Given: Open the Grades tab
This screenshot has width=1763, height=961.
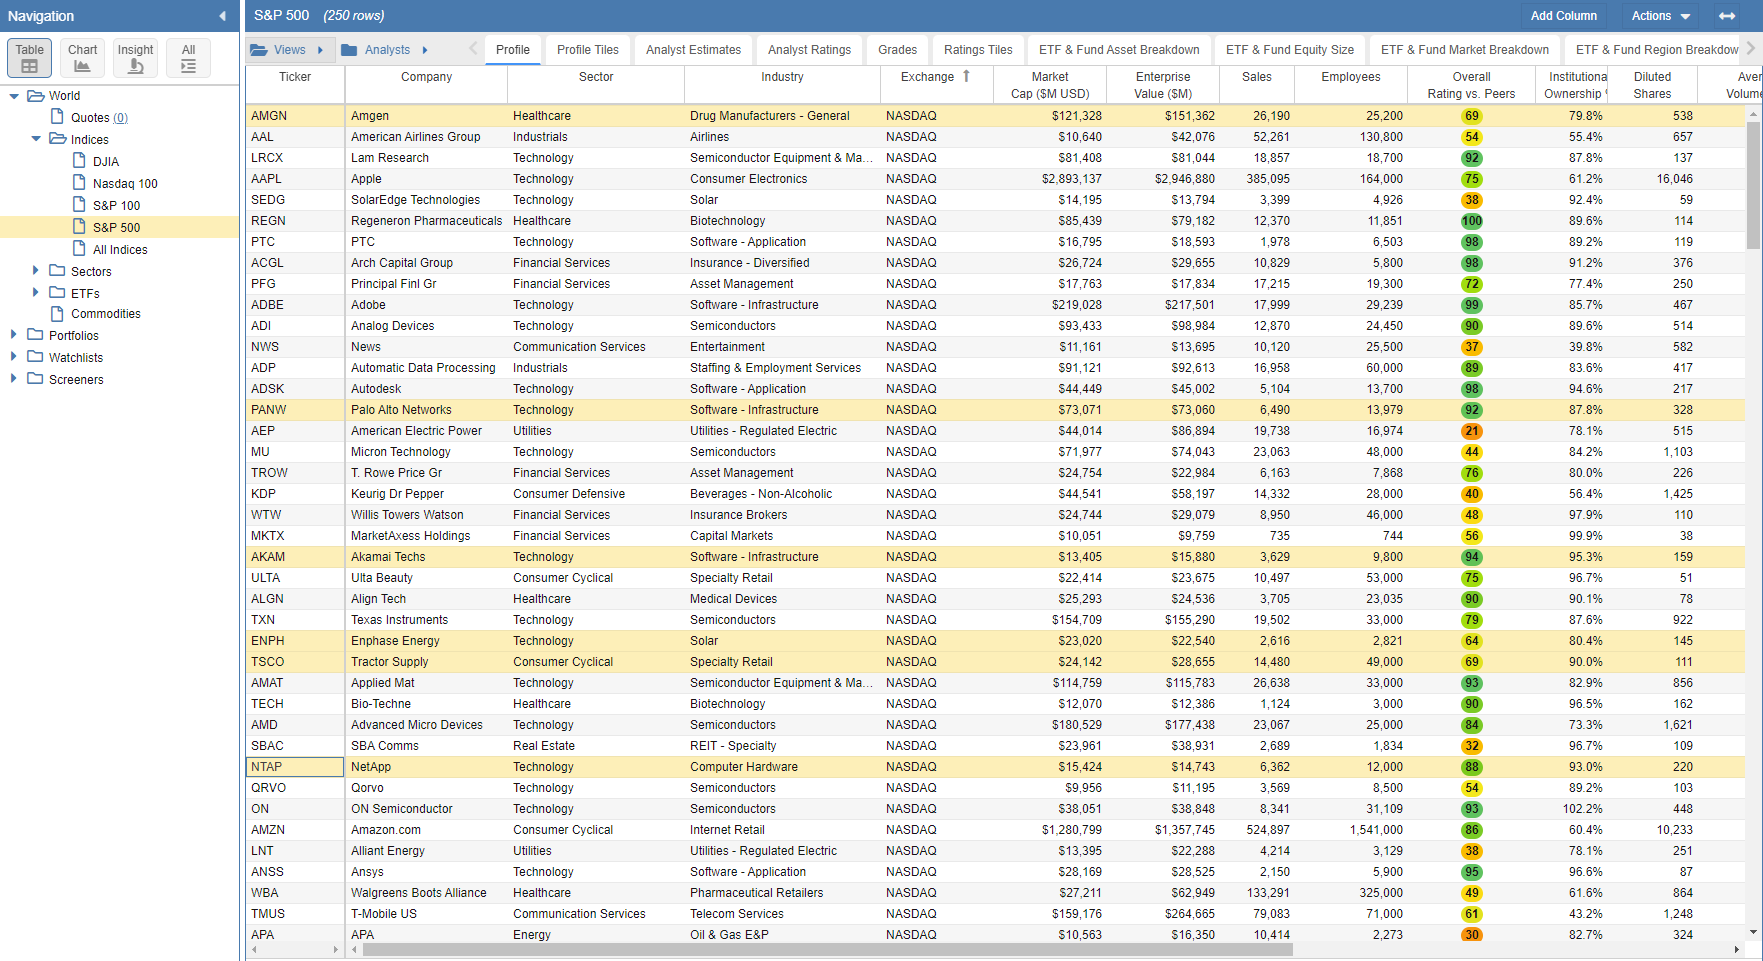Looking at the screenshot, I should tap(897, 50).
